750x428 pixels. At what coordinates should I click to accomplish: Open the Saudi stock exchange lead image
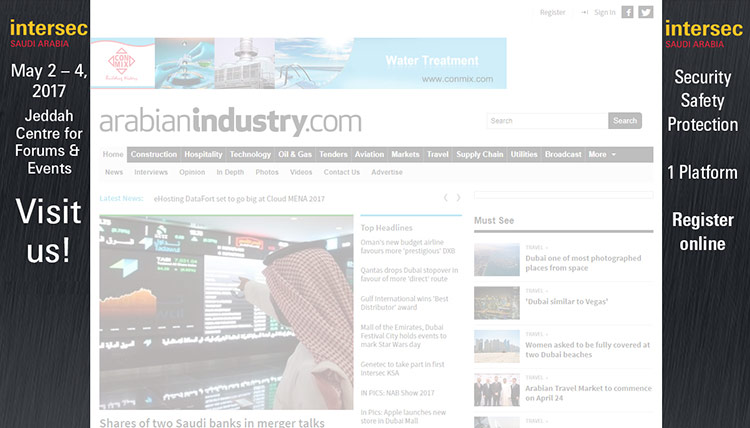pyautogui.click(x=226, y=312)
